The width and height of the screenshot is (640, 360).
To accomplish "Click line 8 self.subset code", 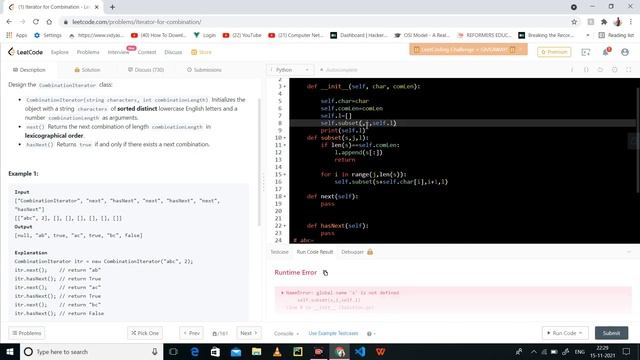I will 358,123.
